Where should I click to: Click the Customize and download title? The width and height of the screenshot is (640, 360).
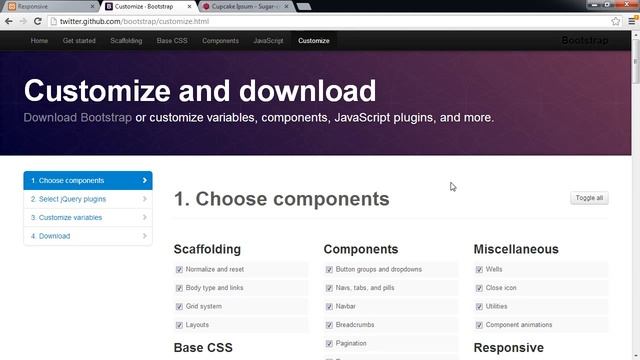click(200, 91)
